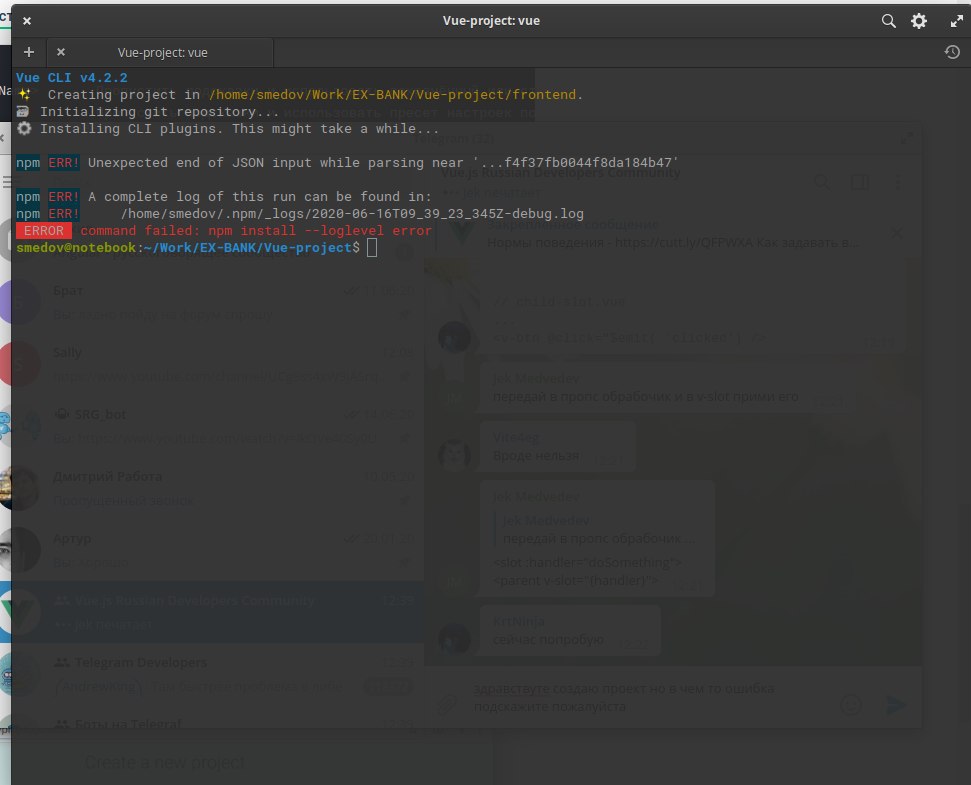Click the Telegram message input field
Screen dimensions: 971x785
650,698
